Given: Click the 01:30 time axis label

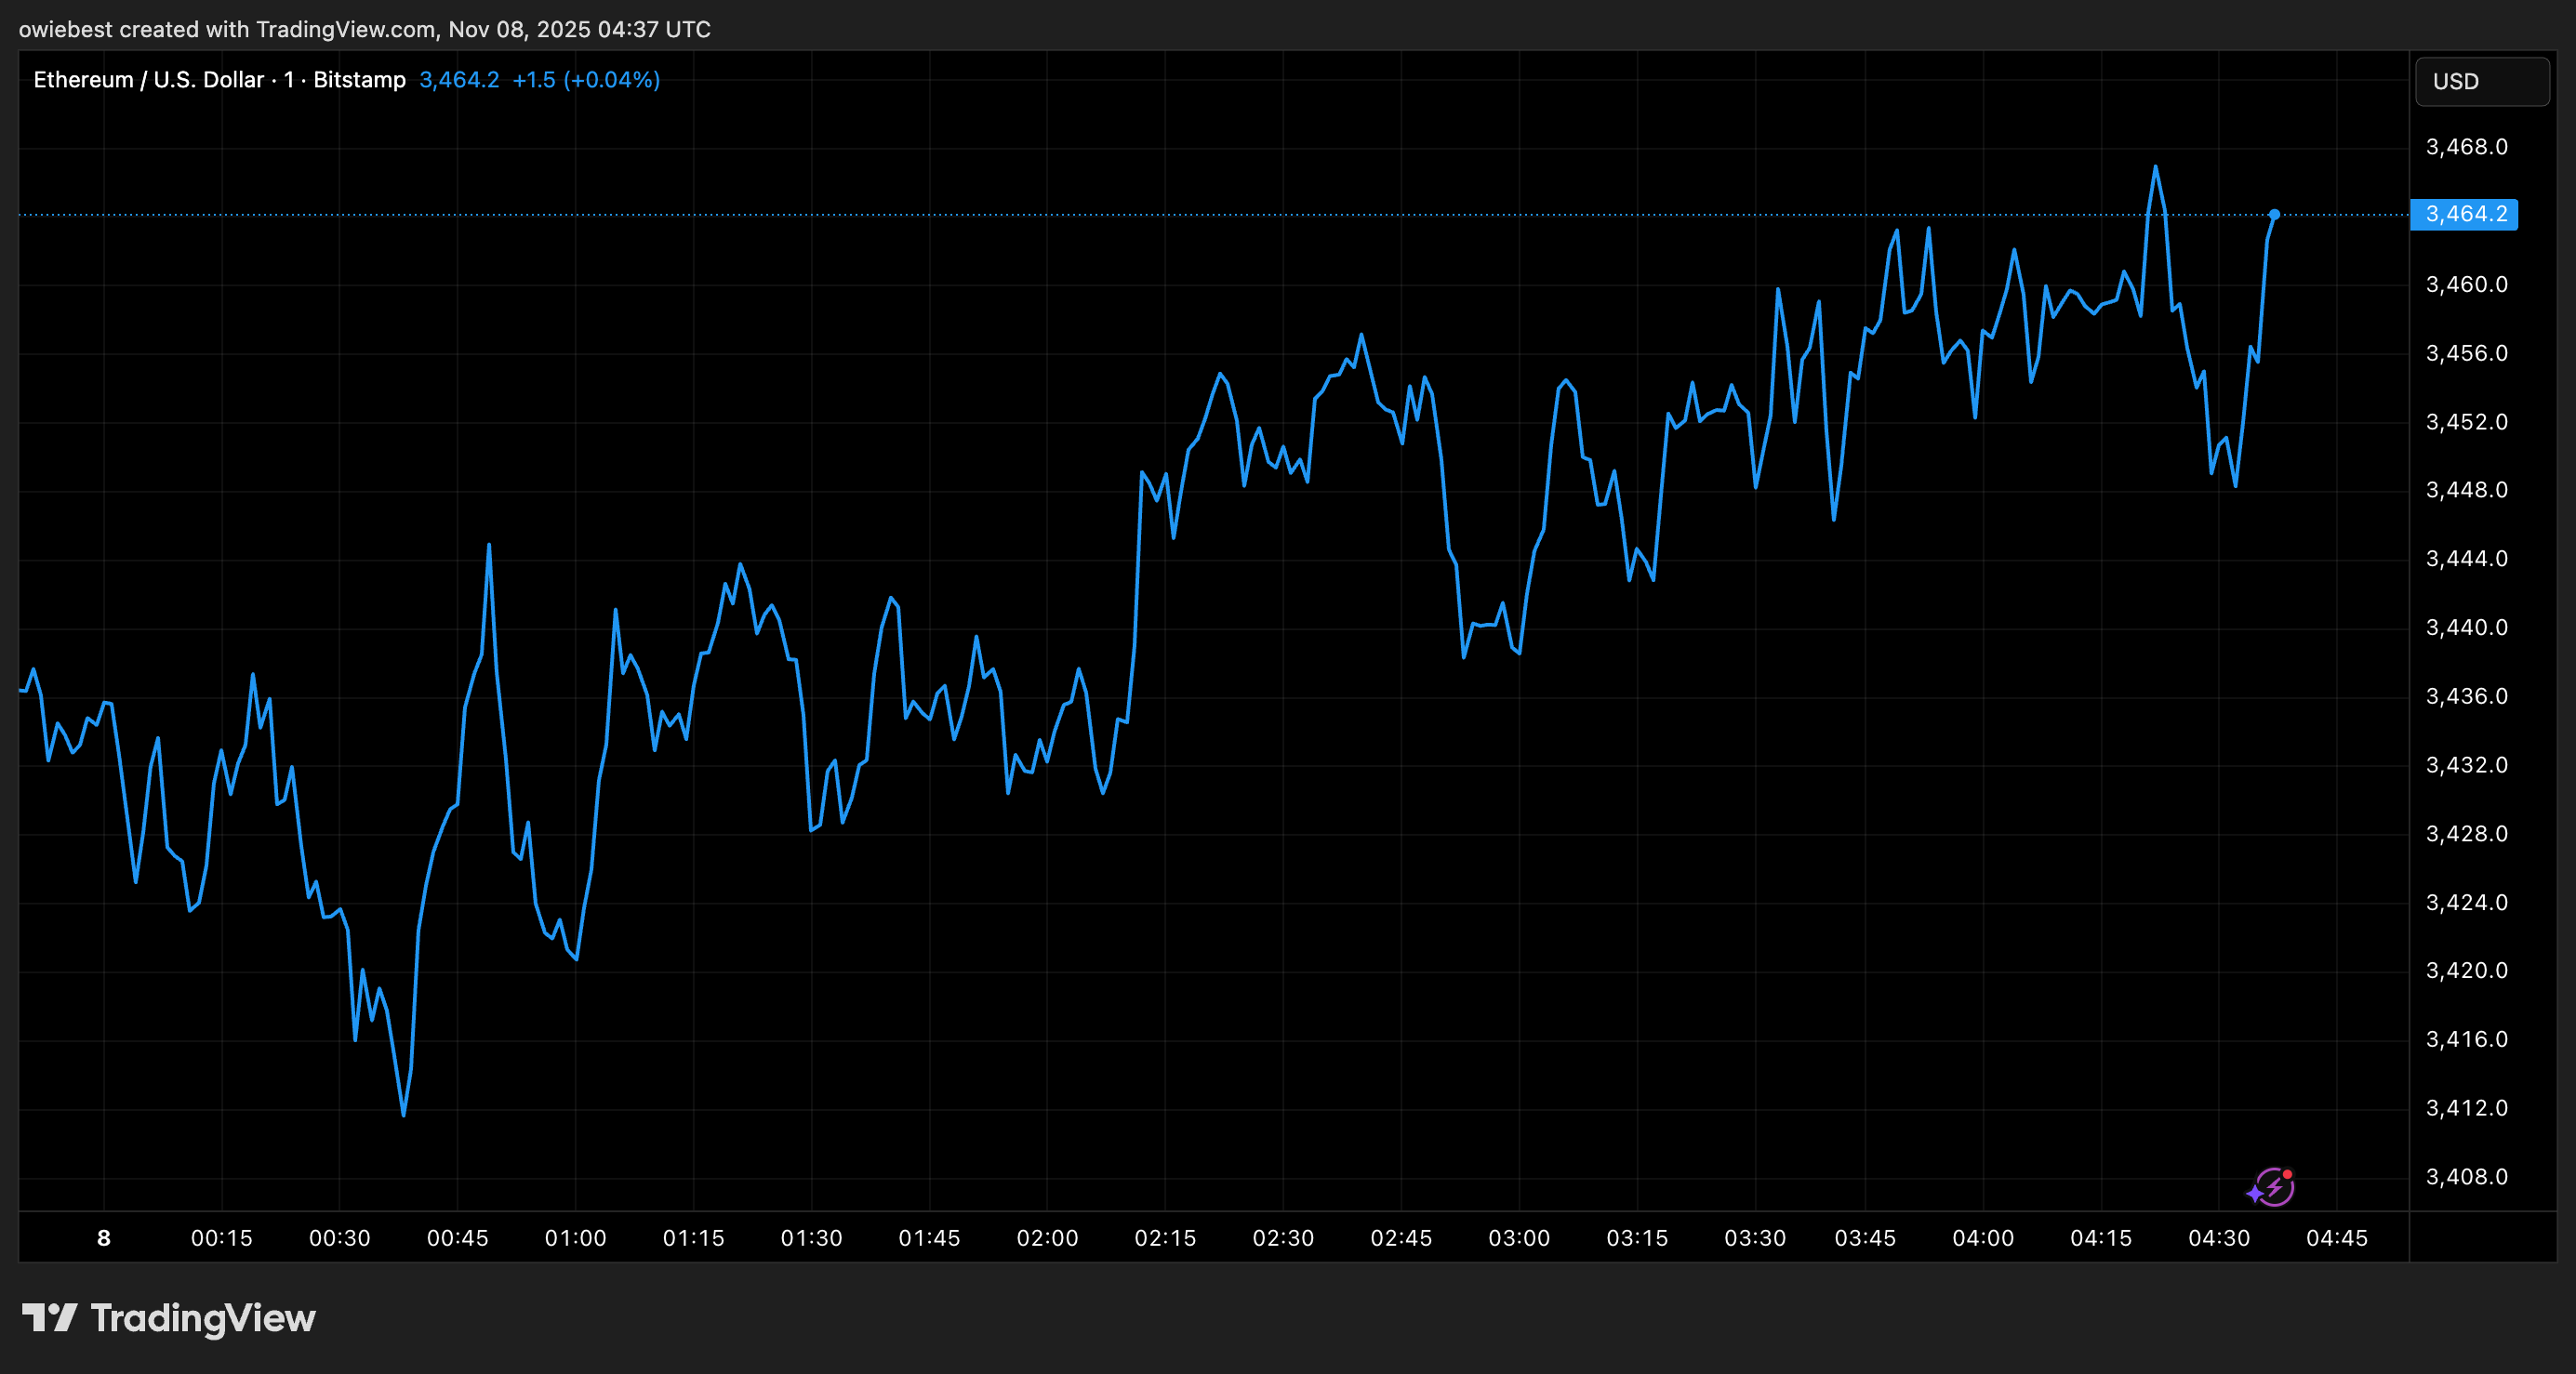Looking at the screenshot, I should (811, 1238).
